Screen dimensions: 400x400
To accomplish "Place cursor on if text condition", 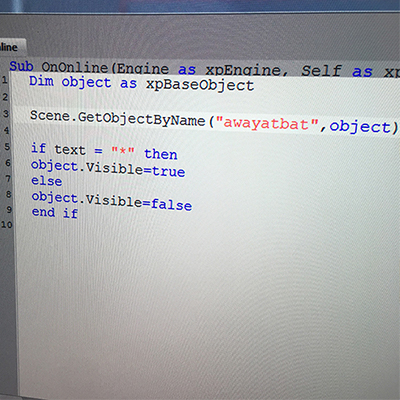I will 58,149.
